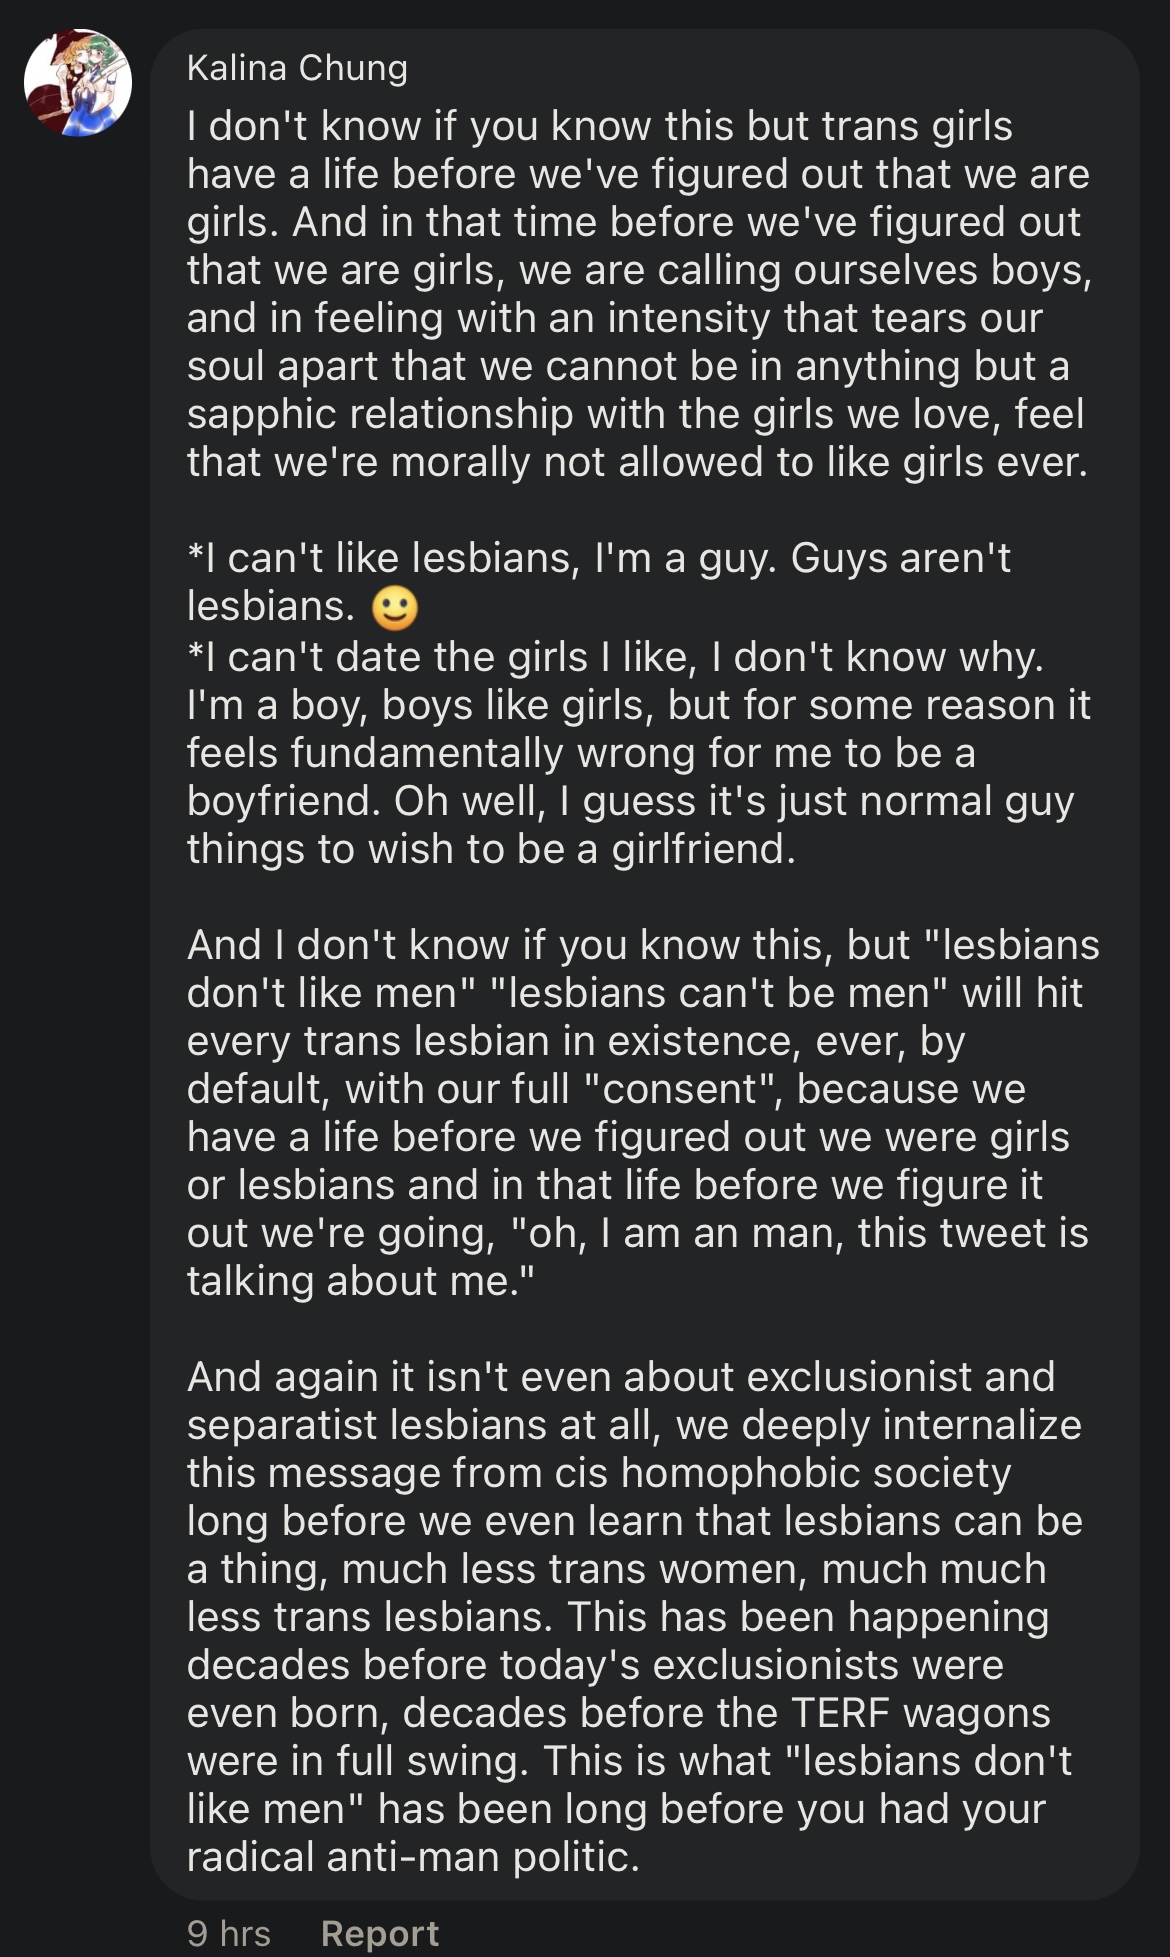The width and height of the screenshot is (1170, 1957).
Task: Tap the line starting "And again it isn't even"
Action: 621,1377
